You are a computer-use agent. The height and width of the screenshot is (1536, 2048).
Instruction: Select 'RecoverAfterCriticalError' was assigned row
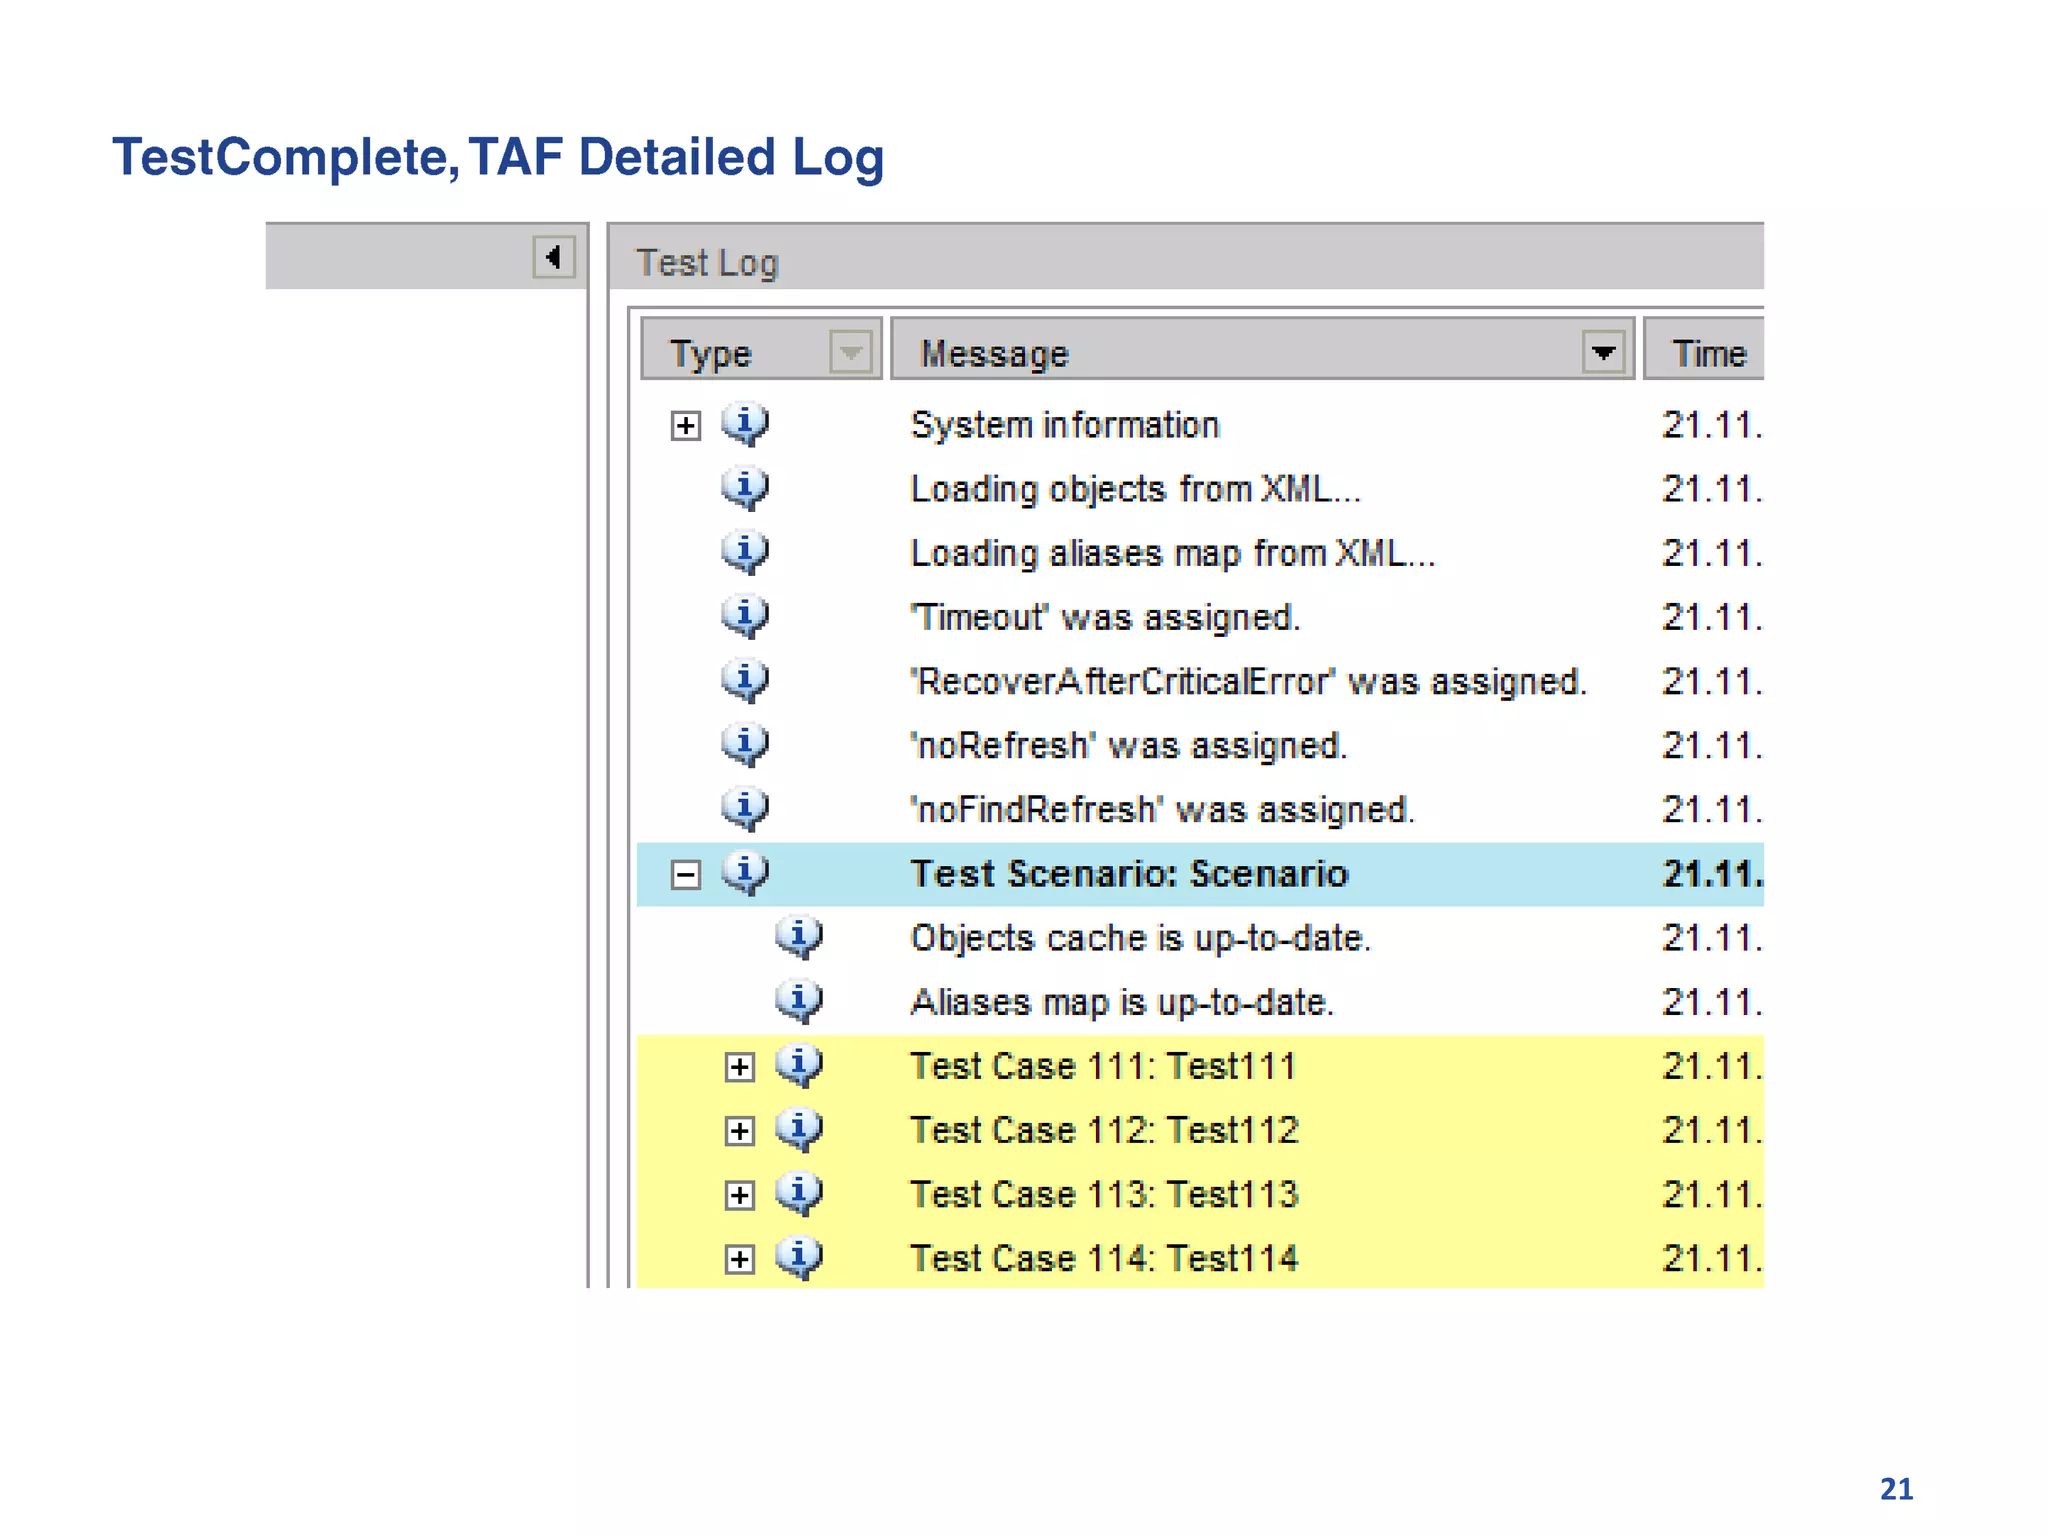(1247, 681)
